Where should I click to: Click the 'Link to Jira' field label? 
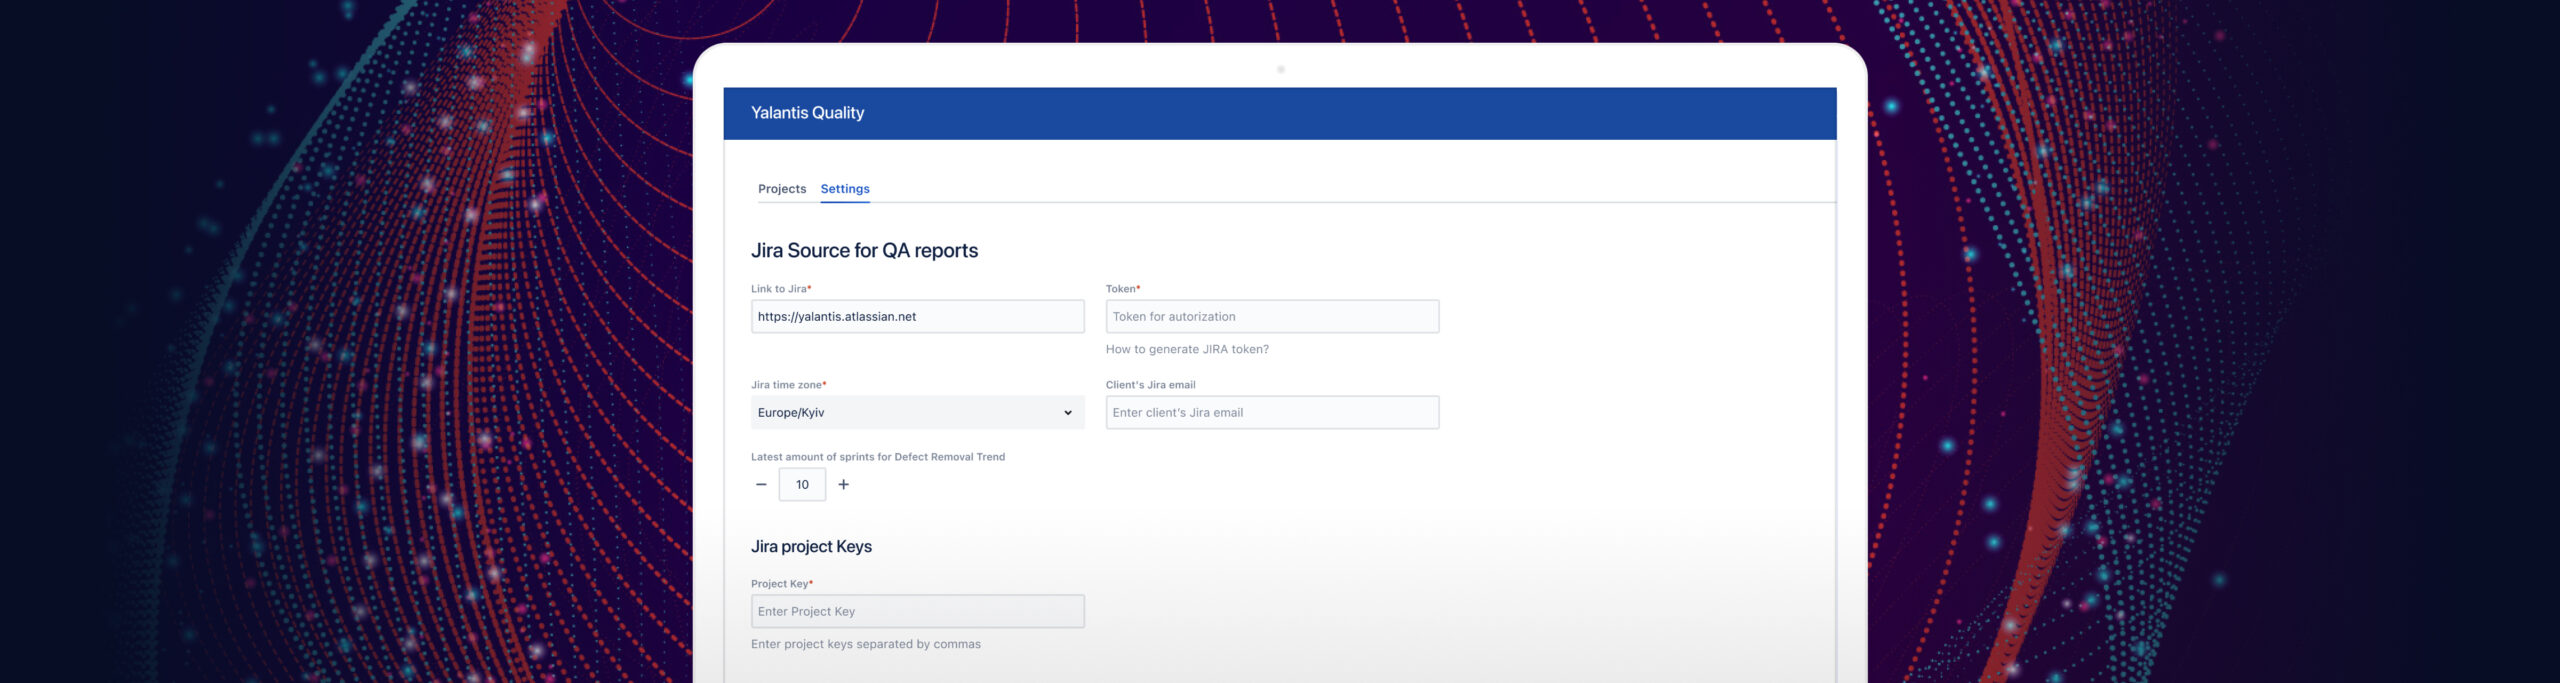pos(779,289)
